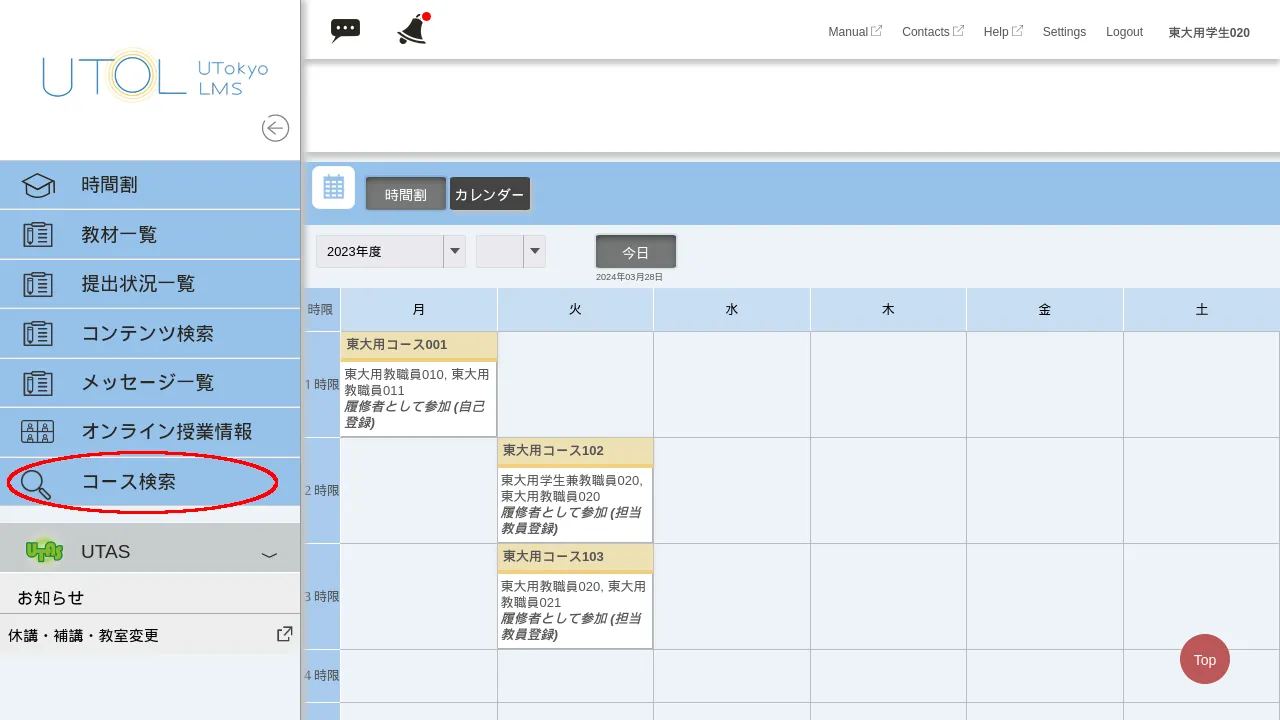Switch to the カレンダー tab
Screen dimensions: 1280x720
489,195
